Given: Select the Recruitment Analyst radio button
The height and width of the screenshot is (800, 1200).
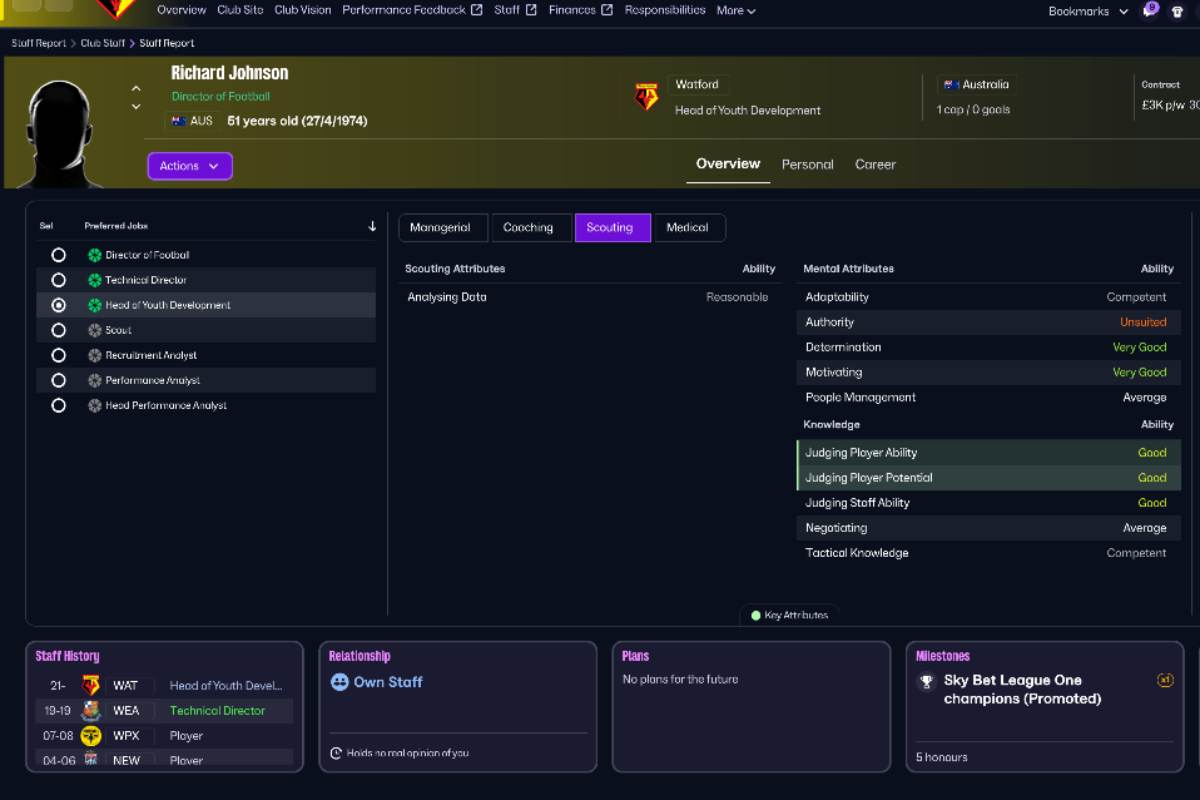Looking at the screenshot, I should [58, 355].
